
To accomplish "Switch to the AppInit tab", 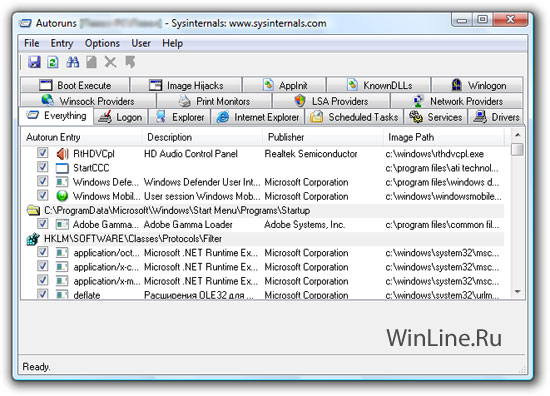I will (284, 85).
